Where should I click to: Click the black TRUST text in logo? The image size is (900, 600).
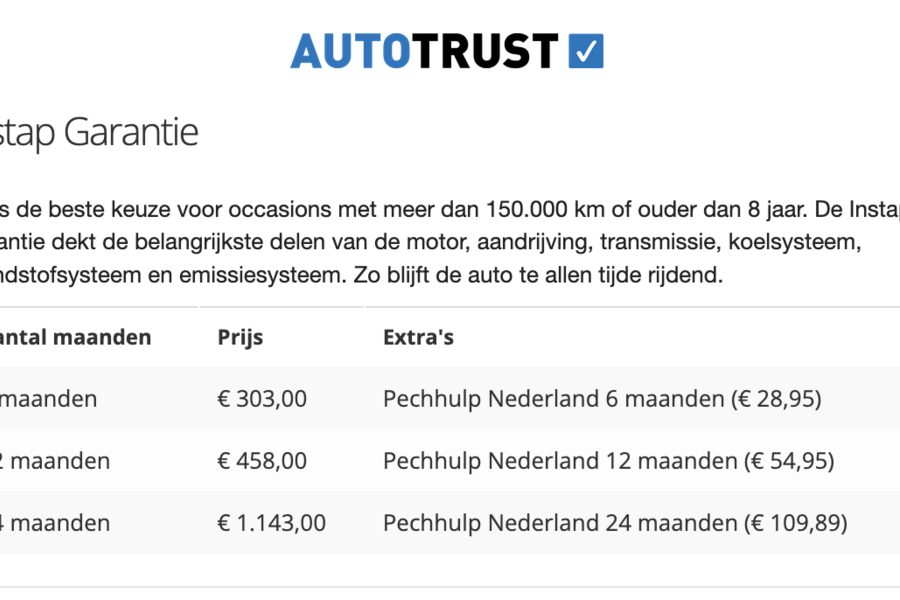(x=485, y=51)
